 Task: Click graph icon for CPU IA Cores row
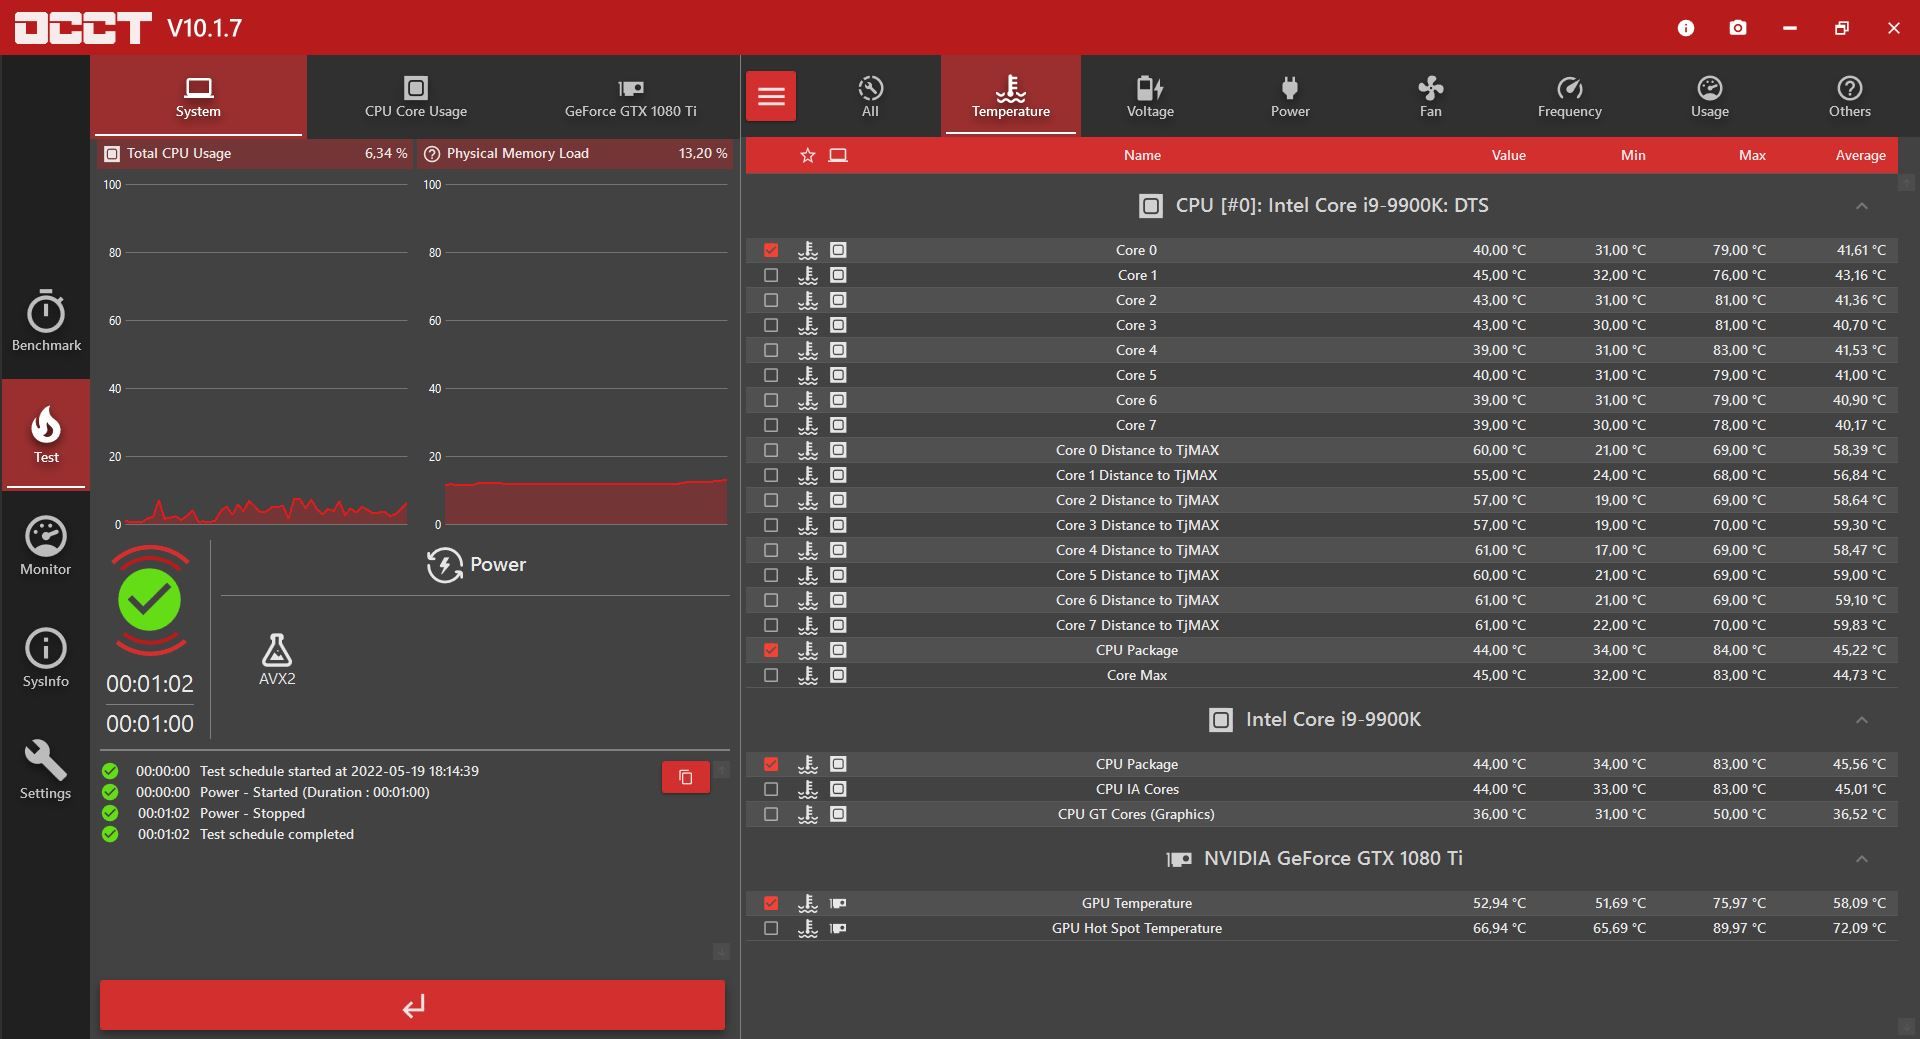pos(808,789)
